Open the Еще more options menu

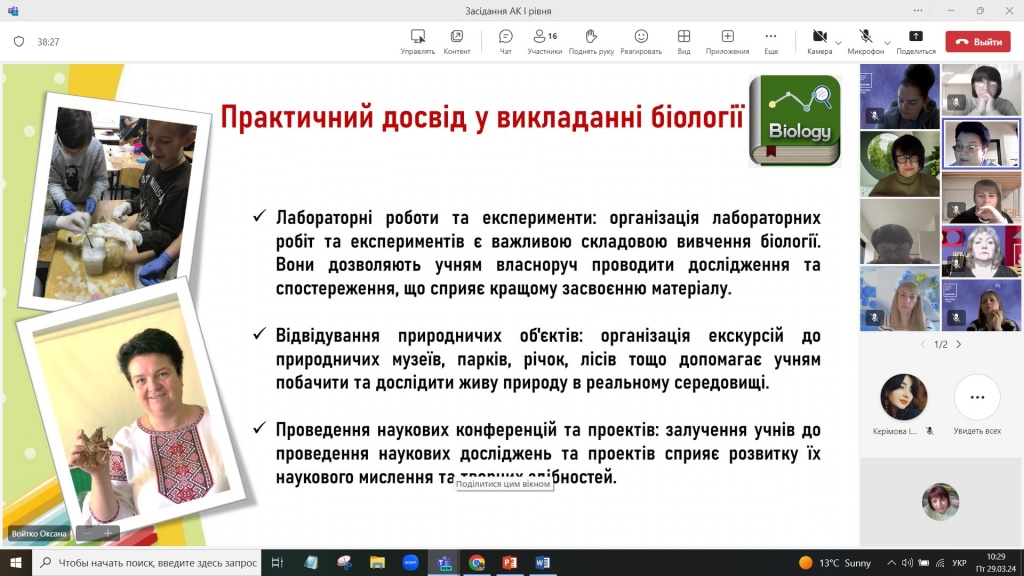(x=771, y=41)
